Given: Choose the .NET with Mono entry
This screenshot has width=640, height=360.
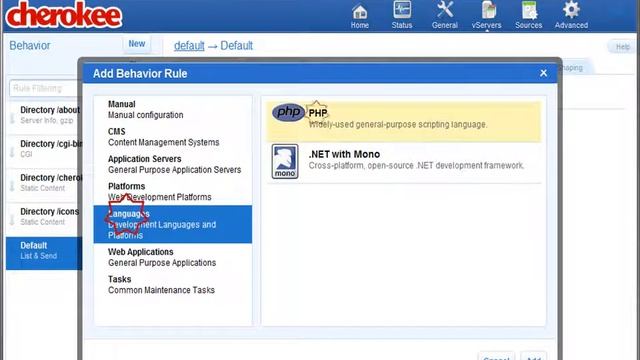Looking at the screenshot, I should (404, 162).
